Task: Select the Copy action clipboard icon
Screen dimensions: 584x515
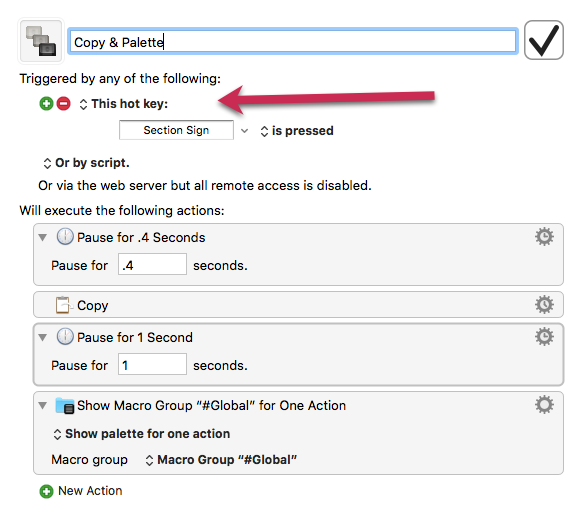Action: coord(63,305)
